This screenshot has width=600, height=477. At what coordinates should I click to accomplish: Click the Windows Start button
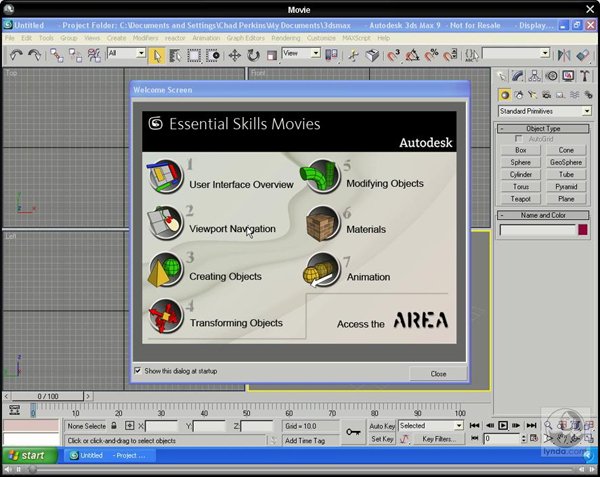click(28, 455)
